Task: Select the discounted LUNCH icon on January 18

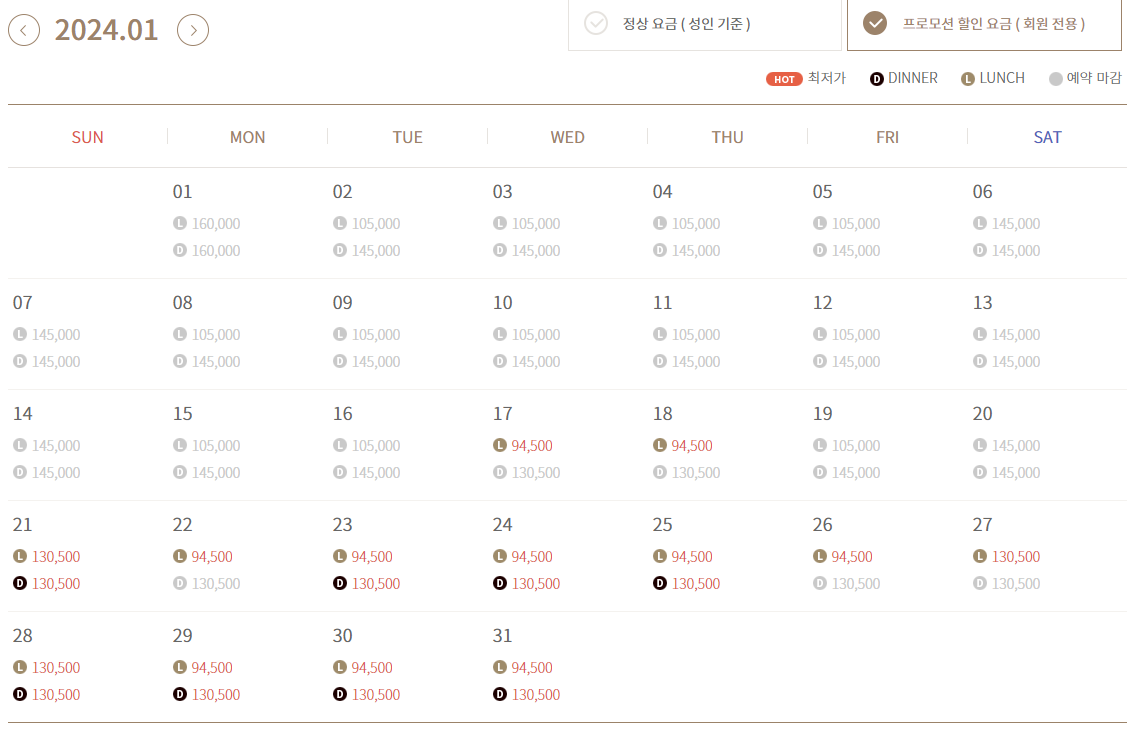Action: click(x=658, y=445)
